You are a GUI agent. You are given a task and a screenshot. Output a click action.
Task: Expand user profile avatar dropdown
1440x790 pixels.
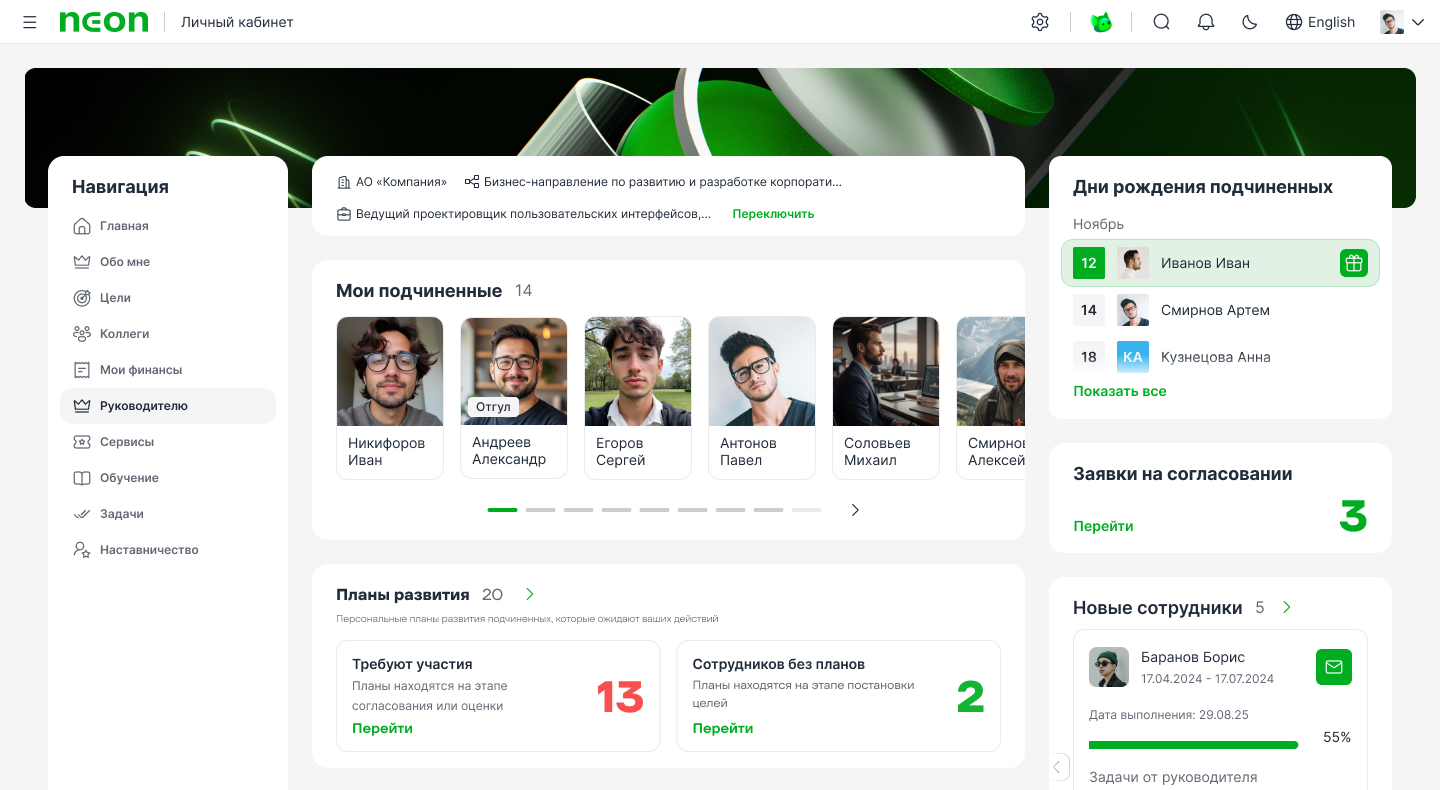tap(1402, 22)
